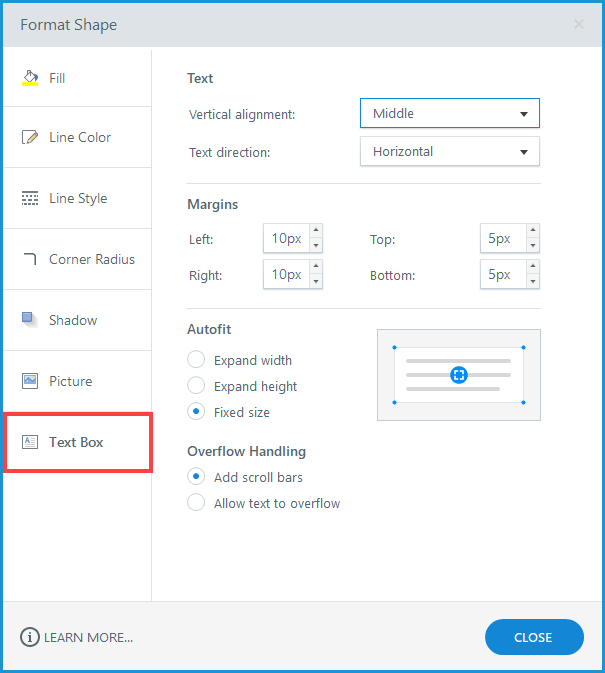Click the Text Box icon
605x673 pixels.
[x=30, y=442]
